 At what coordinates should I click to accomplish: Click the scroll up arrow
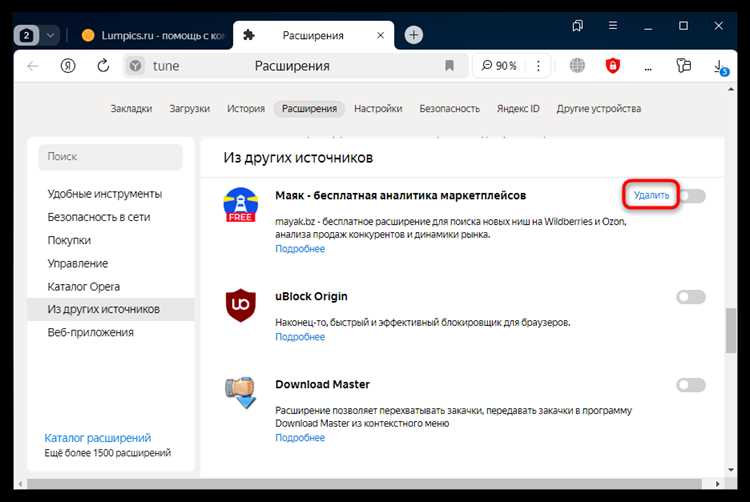731,89
